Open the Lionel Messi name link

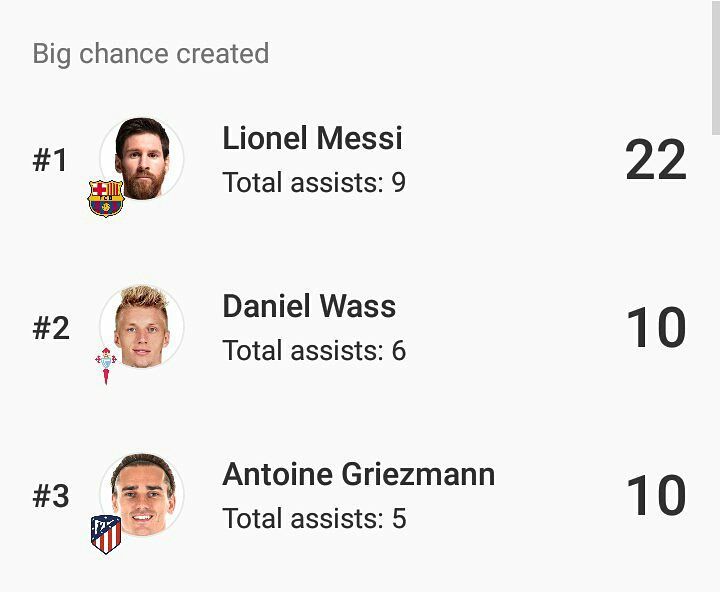[x=312, y=138]
